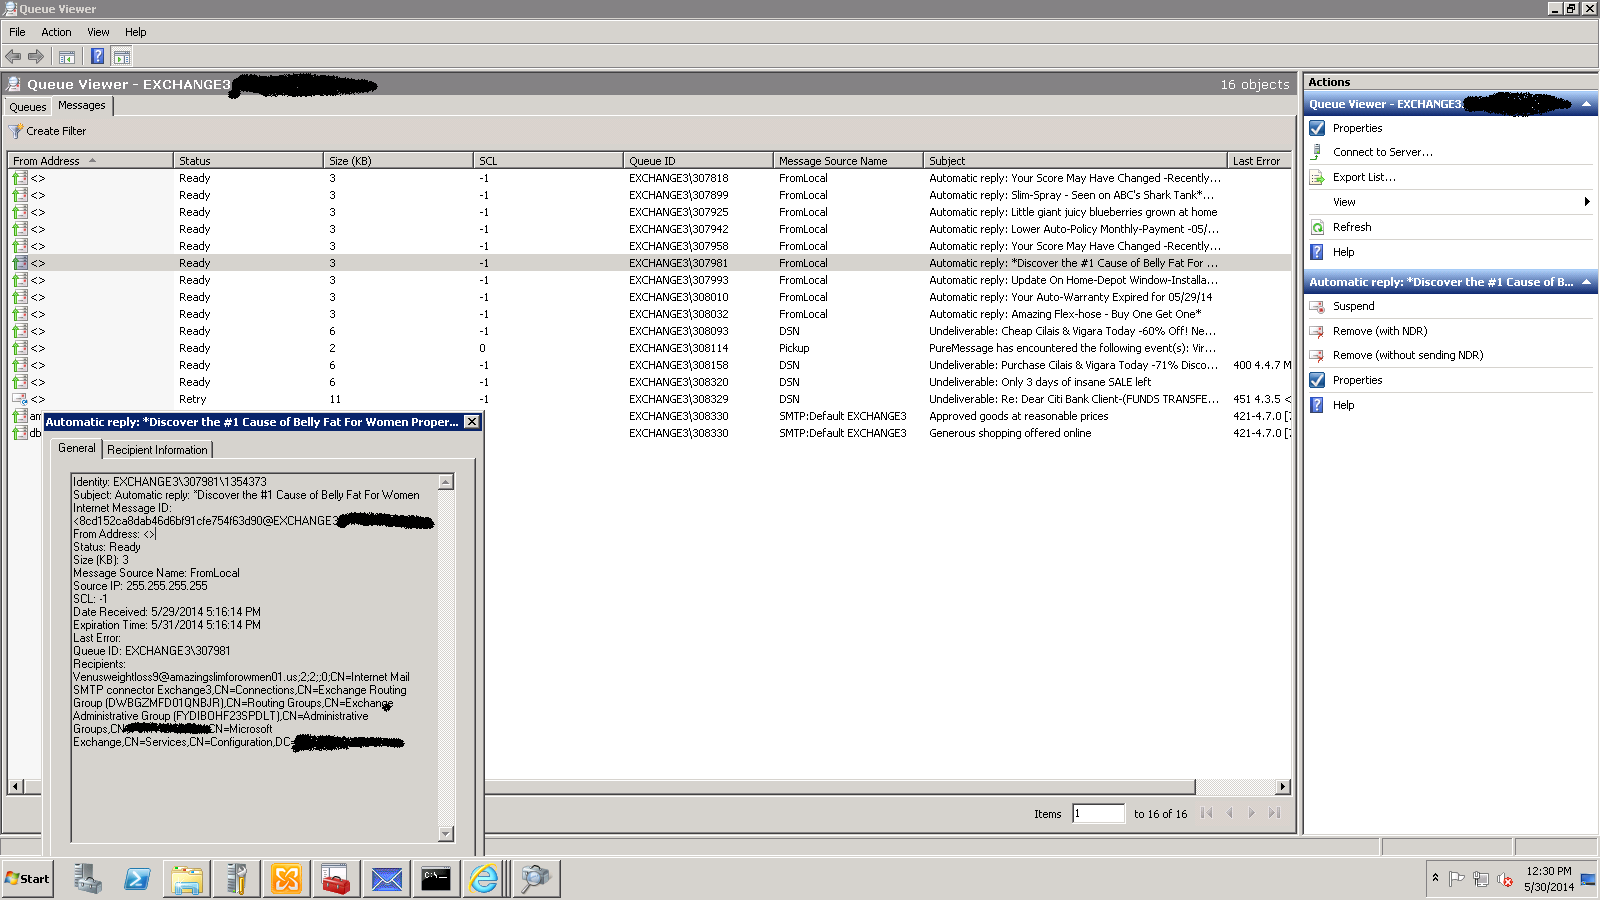The height and width of the screenshot is (900, 1600).
Task: Sort by the Queue ID column header
Action: (x=698, y=160)
